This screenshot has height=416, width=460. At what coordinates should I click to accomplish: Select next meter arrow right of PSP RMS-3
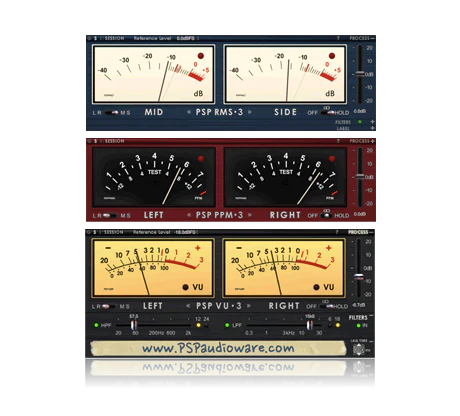[x=249, y=112]
